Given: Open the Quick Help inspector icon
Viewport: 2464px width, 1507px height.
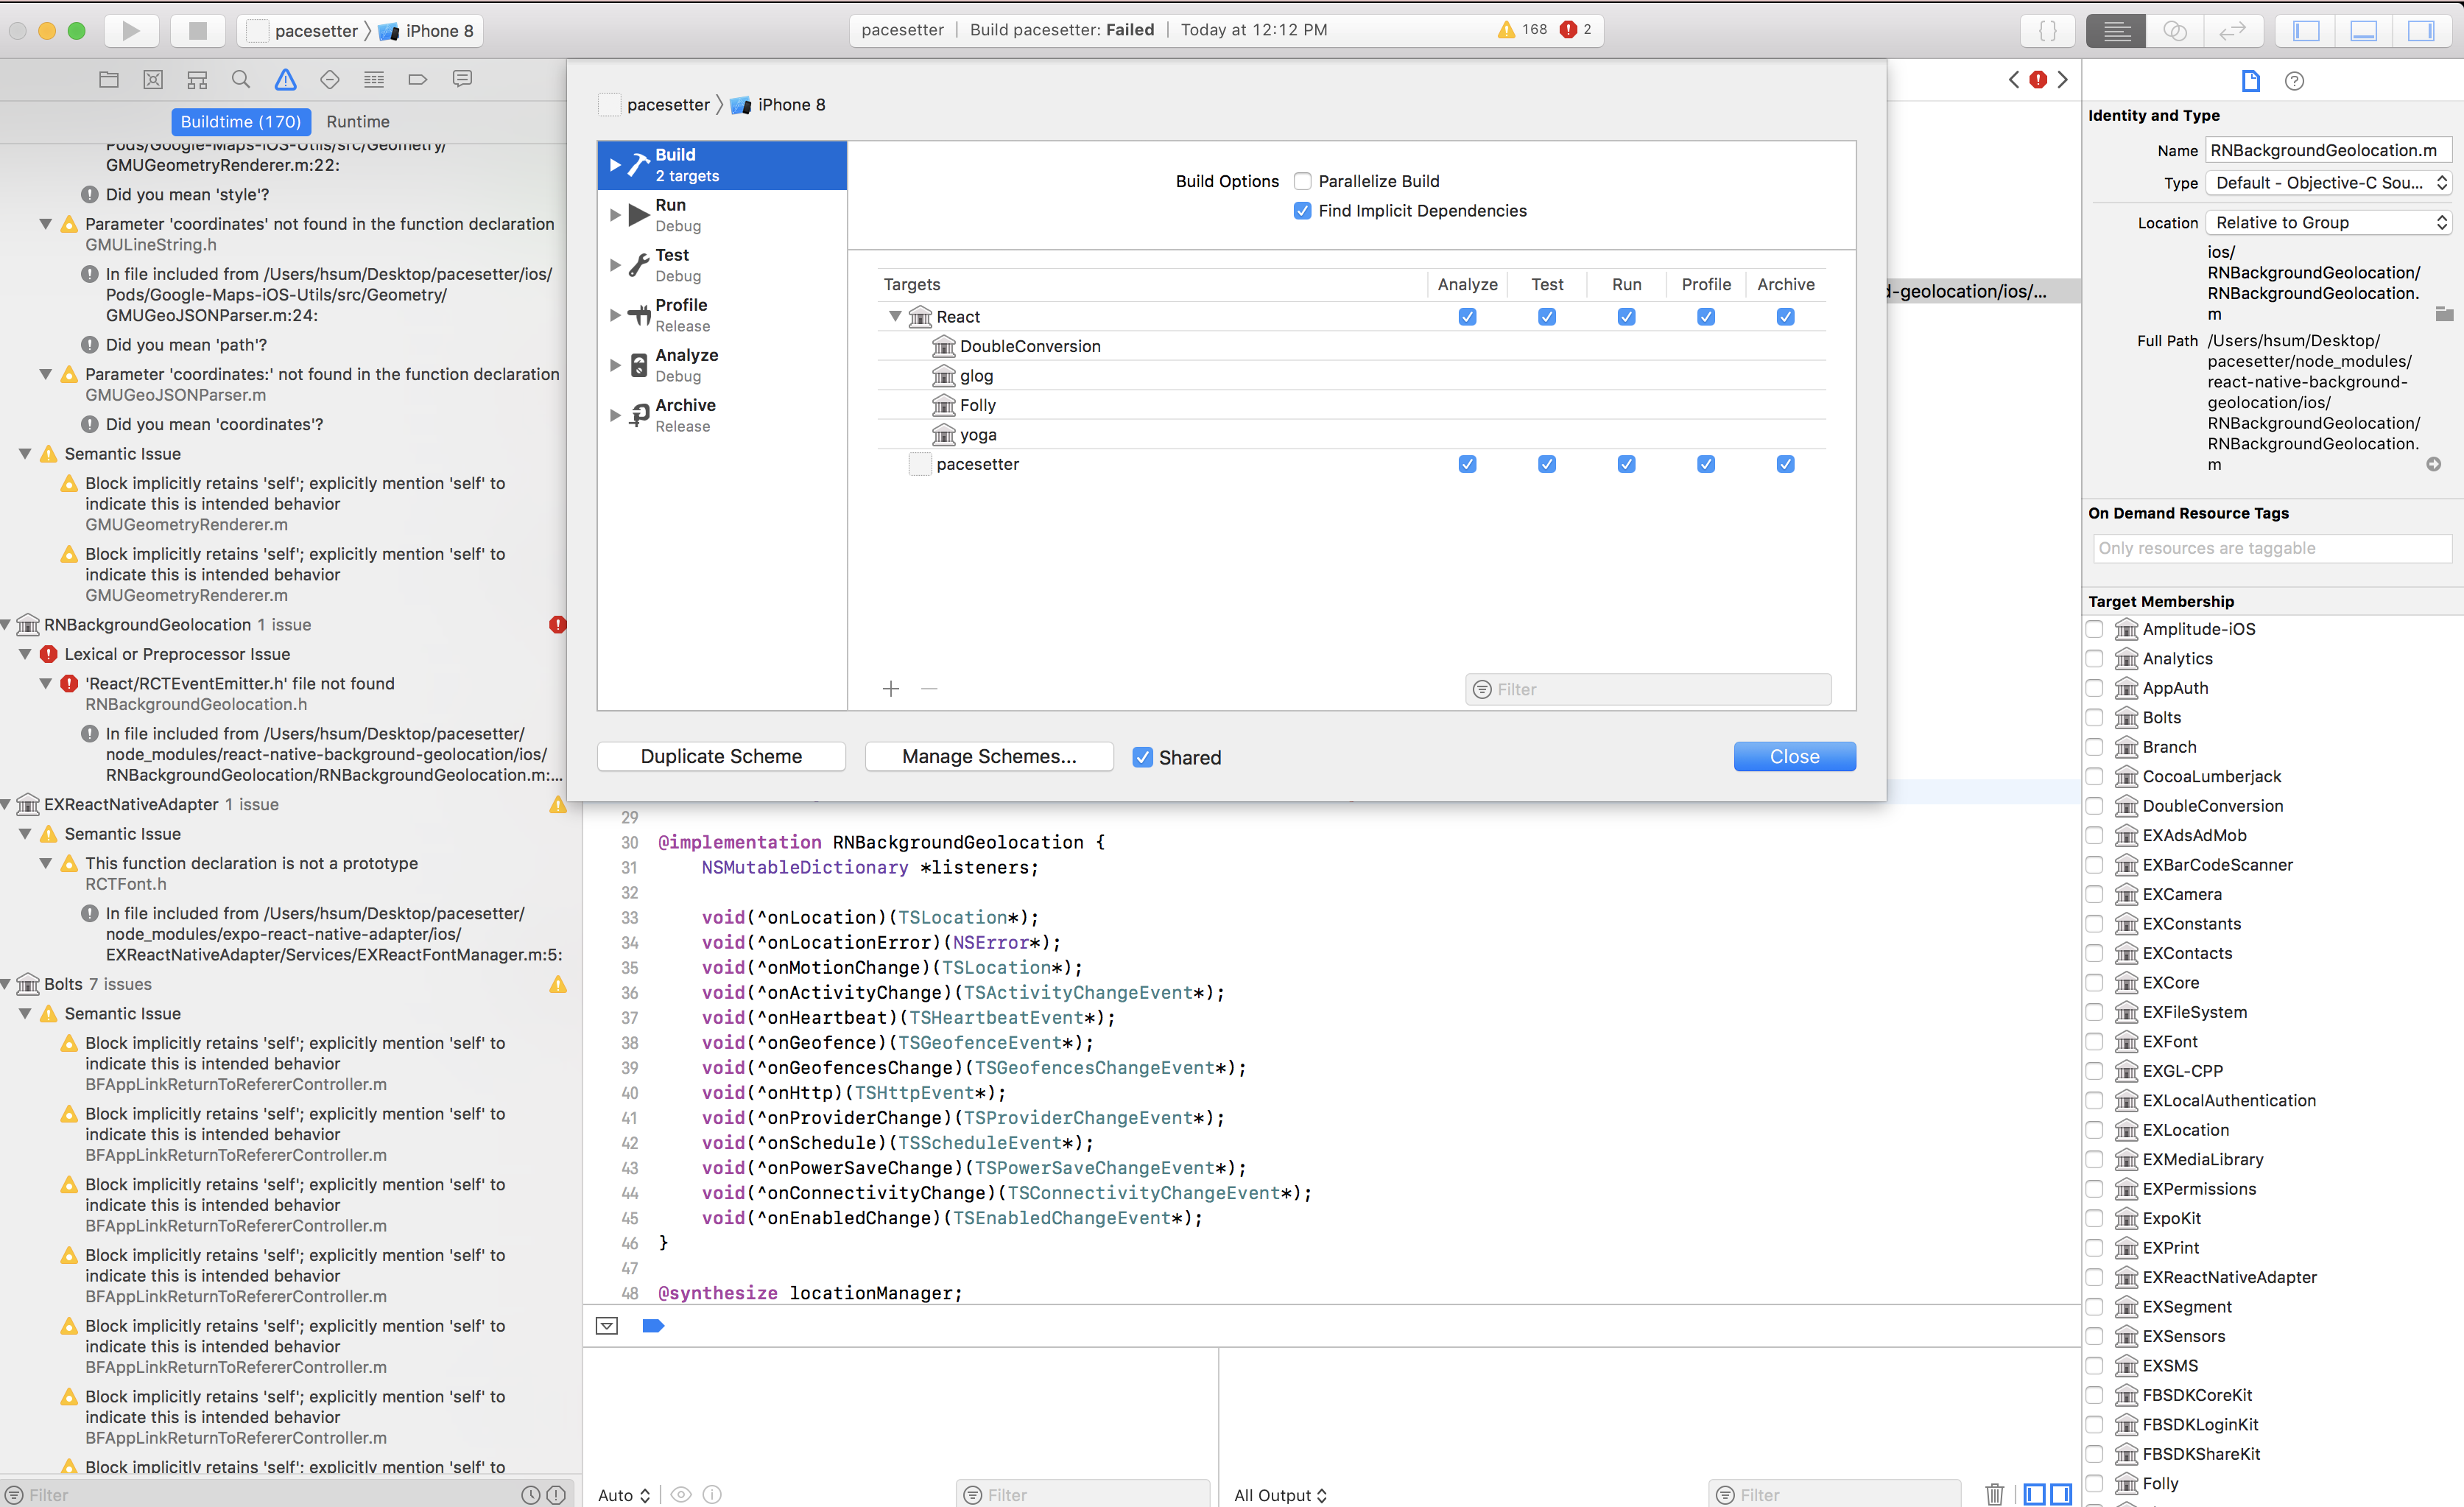Looking at the screenshot, I should point(2295,81).
